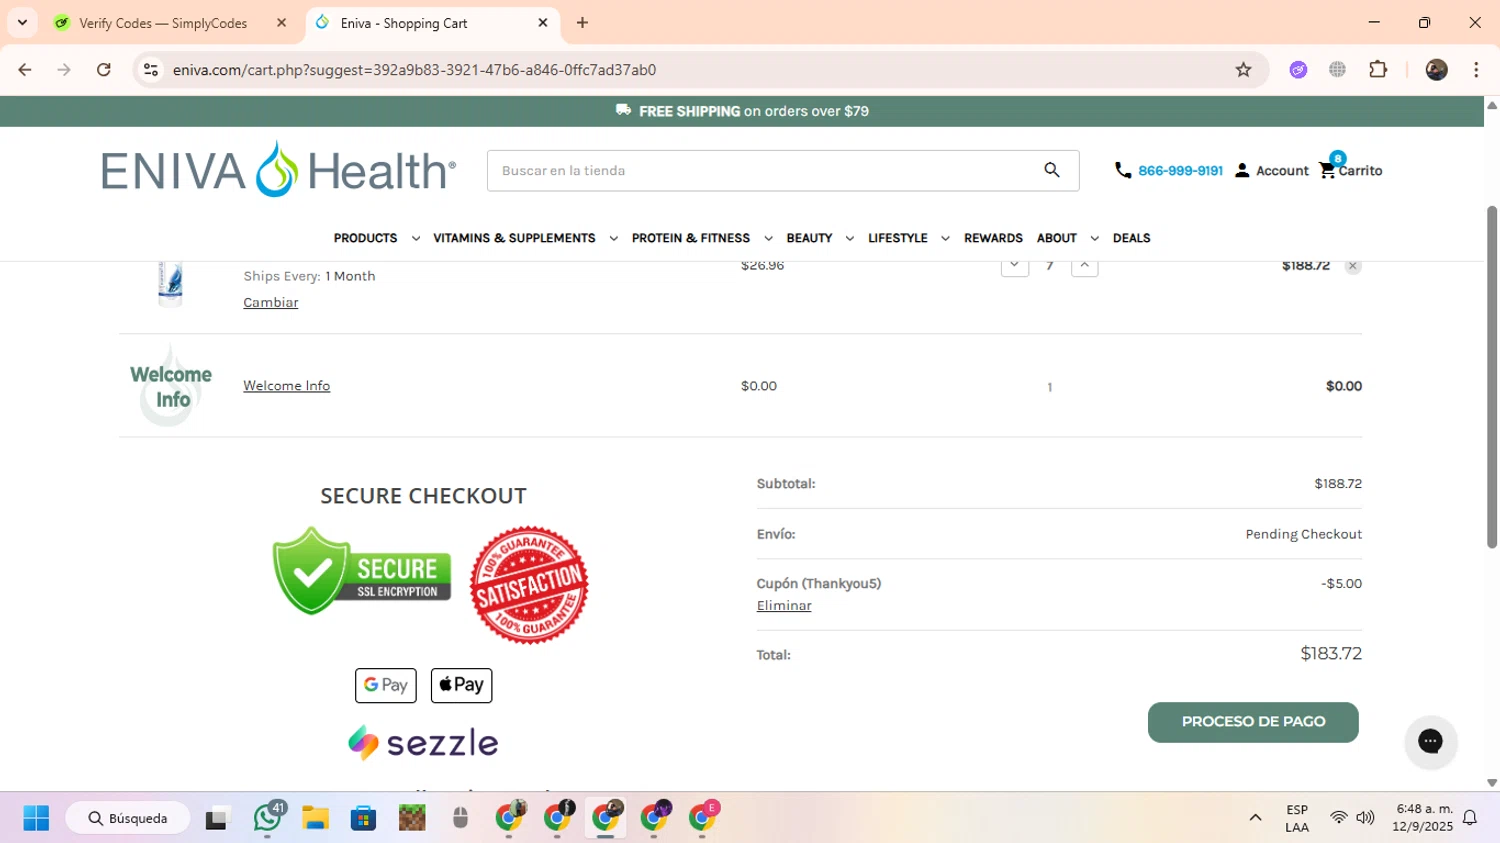Click the globe extension icon in toolbar

[x=1337, y=70]
